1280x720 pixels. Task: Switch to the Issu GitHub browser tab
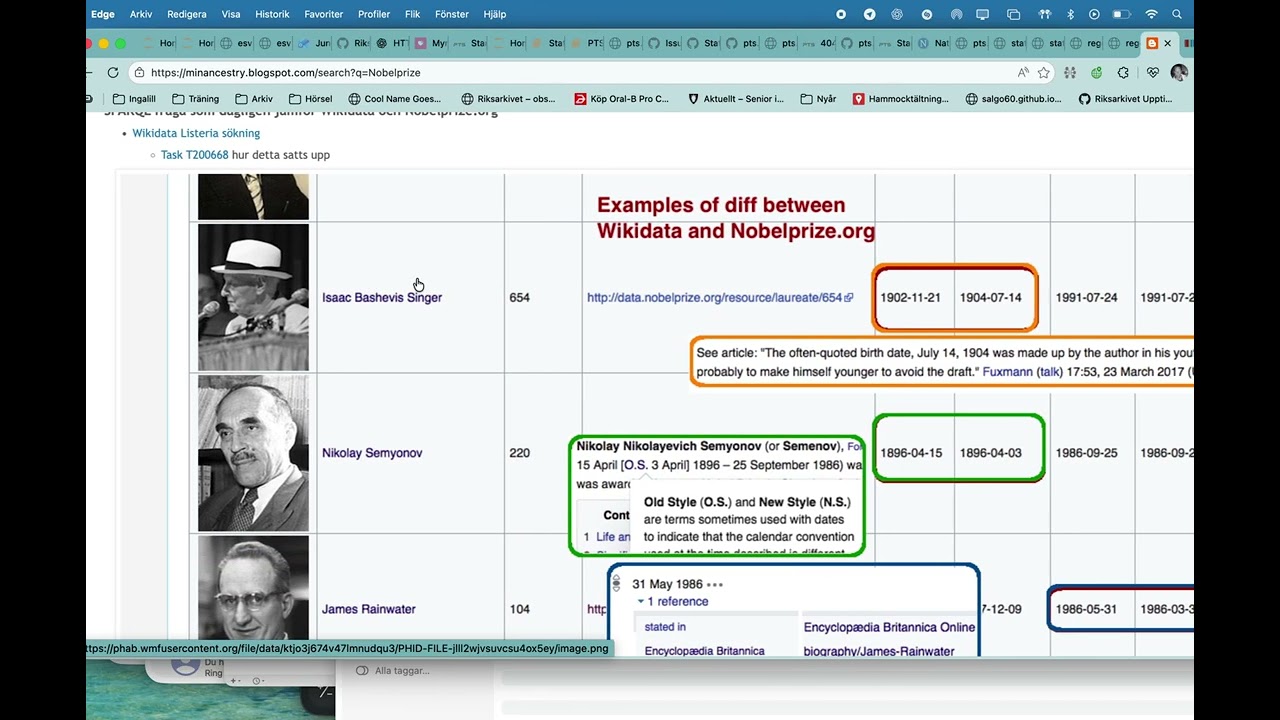coord(666,43)
